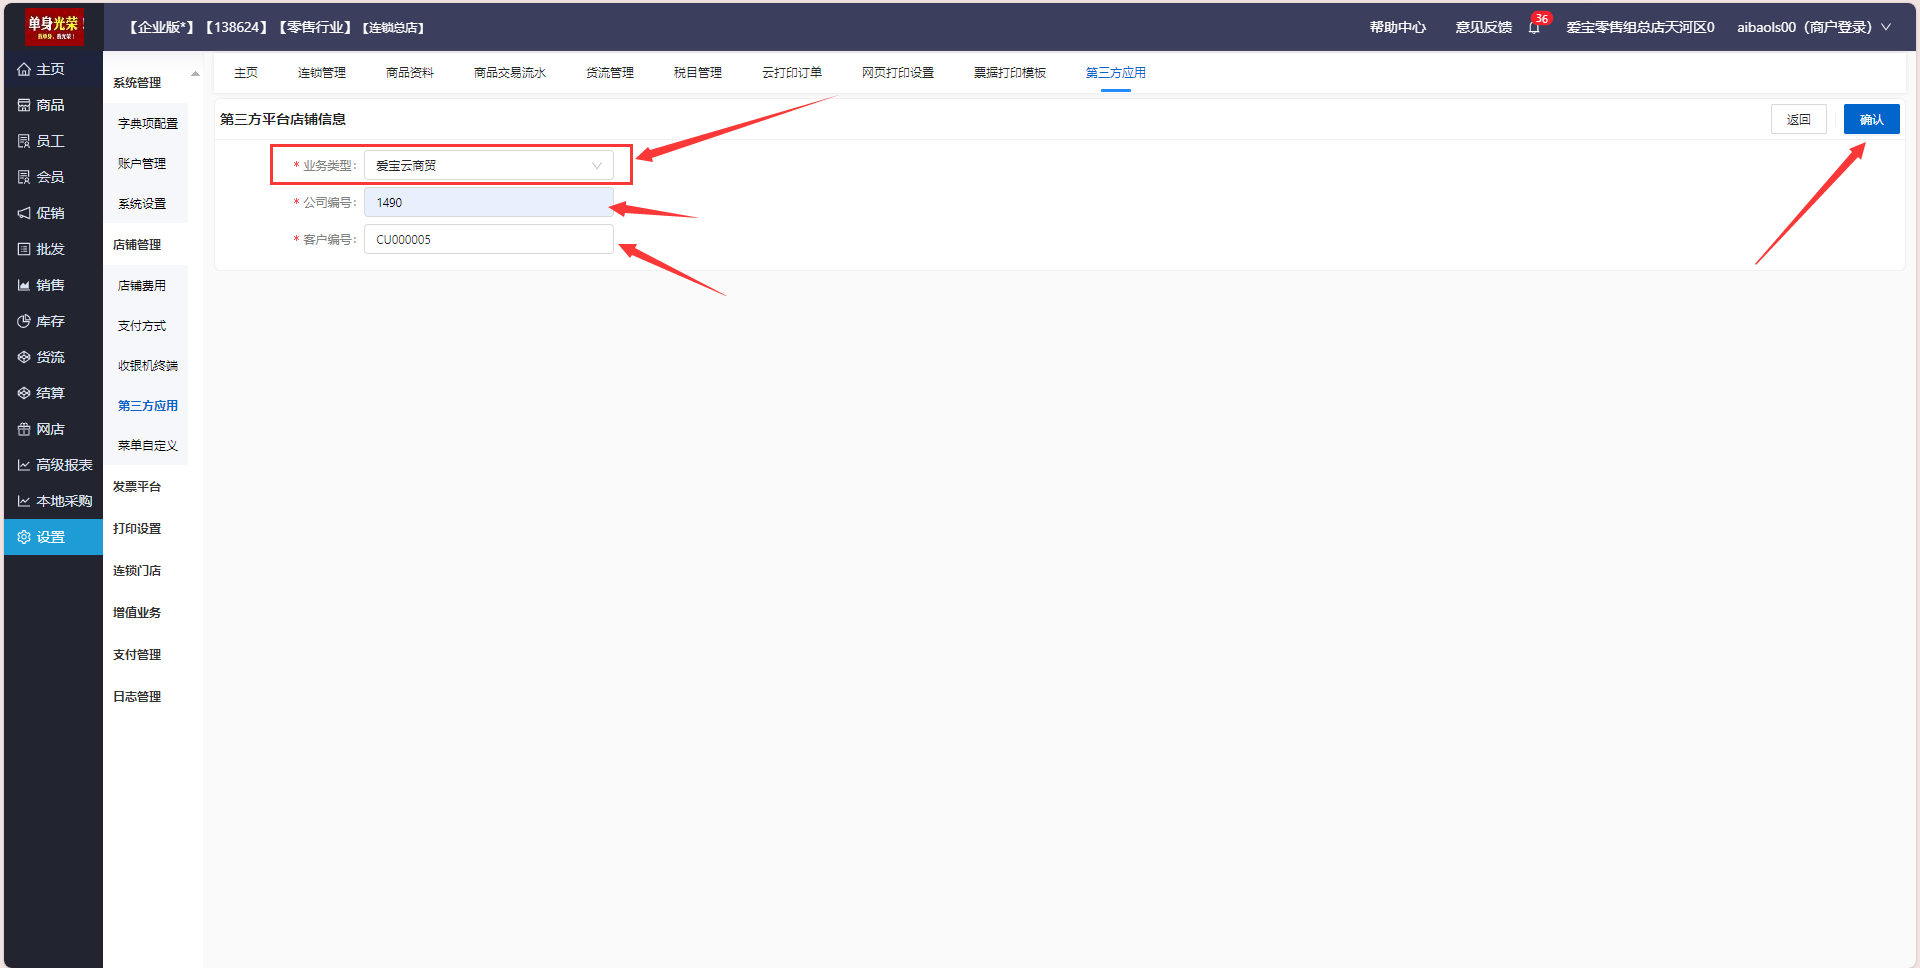Switch to the 货流管理 tab
Viewport: 1920px width, 968px height.
pos(610,73)
